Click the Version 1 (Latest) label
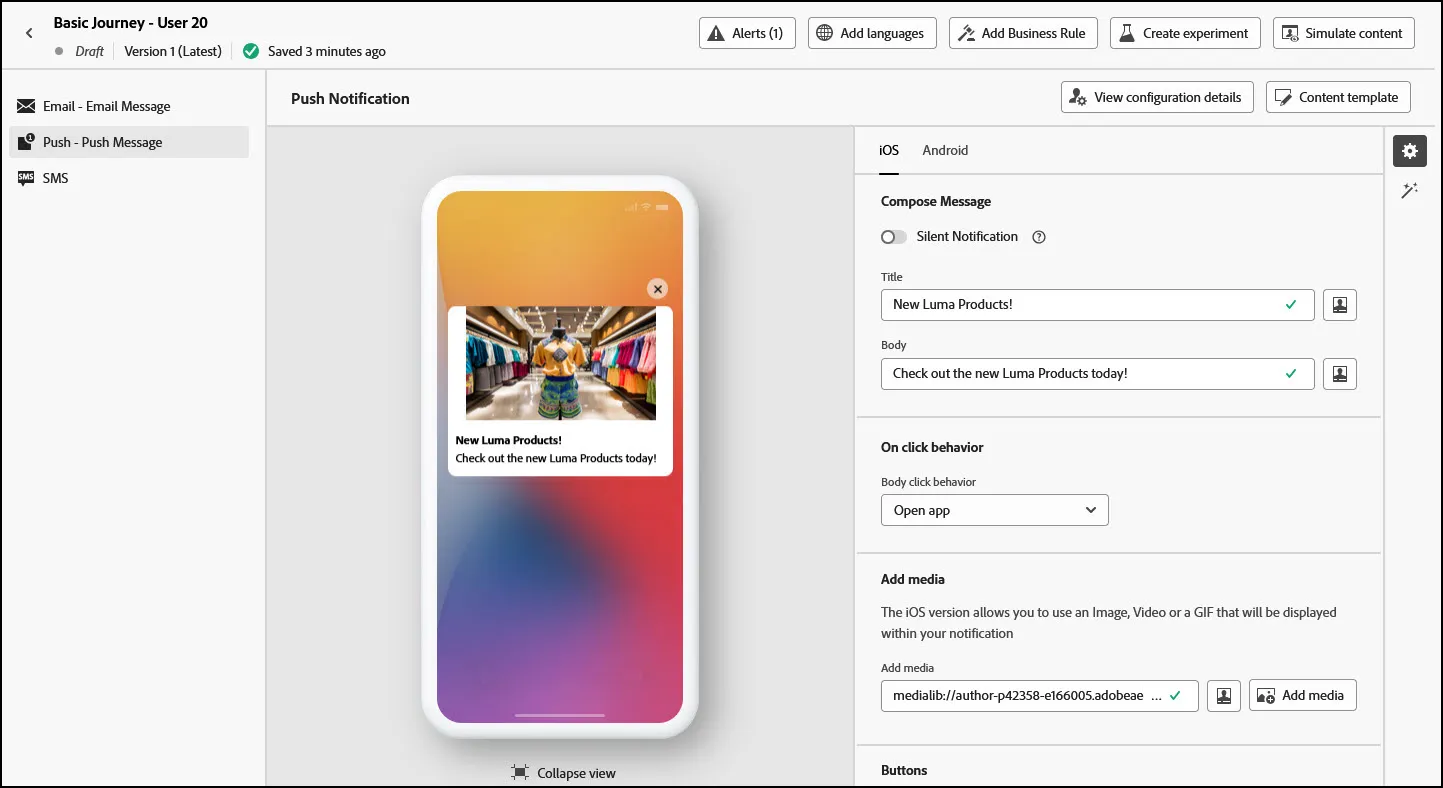This screenshot has width=1443, height=788. pyautogui.click(x=173, y=51)
